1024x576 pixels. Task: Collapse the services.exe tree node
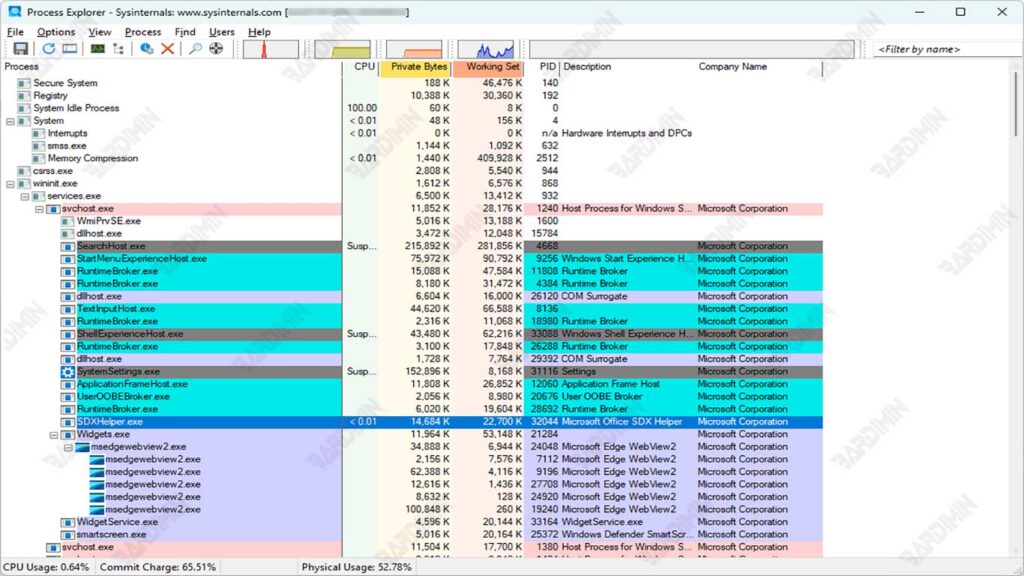click(x=25, y=196)
